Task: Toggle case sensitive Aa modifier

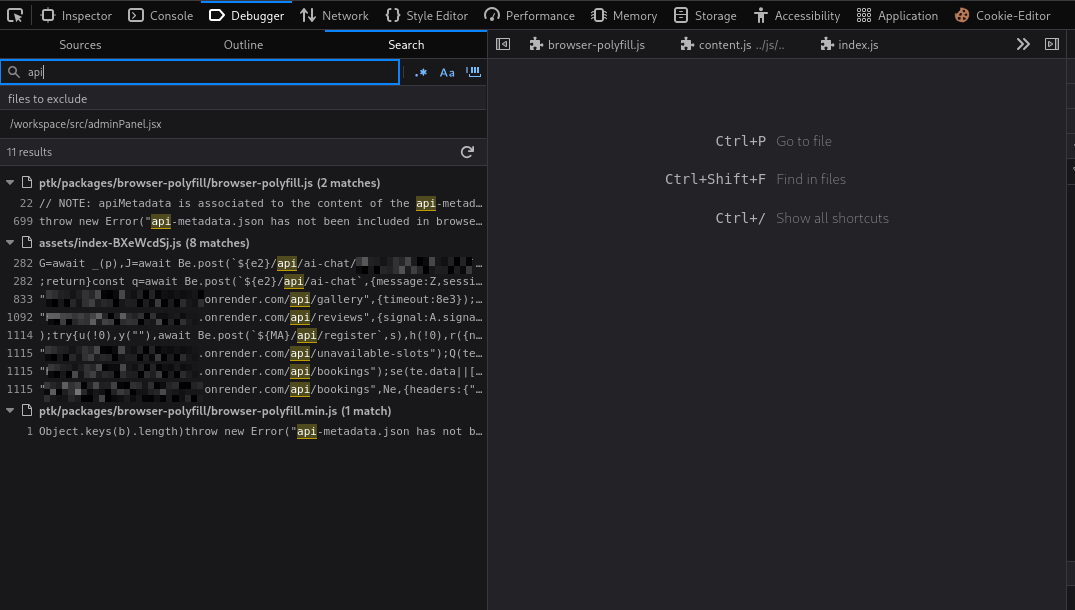Action: point(447,72)
